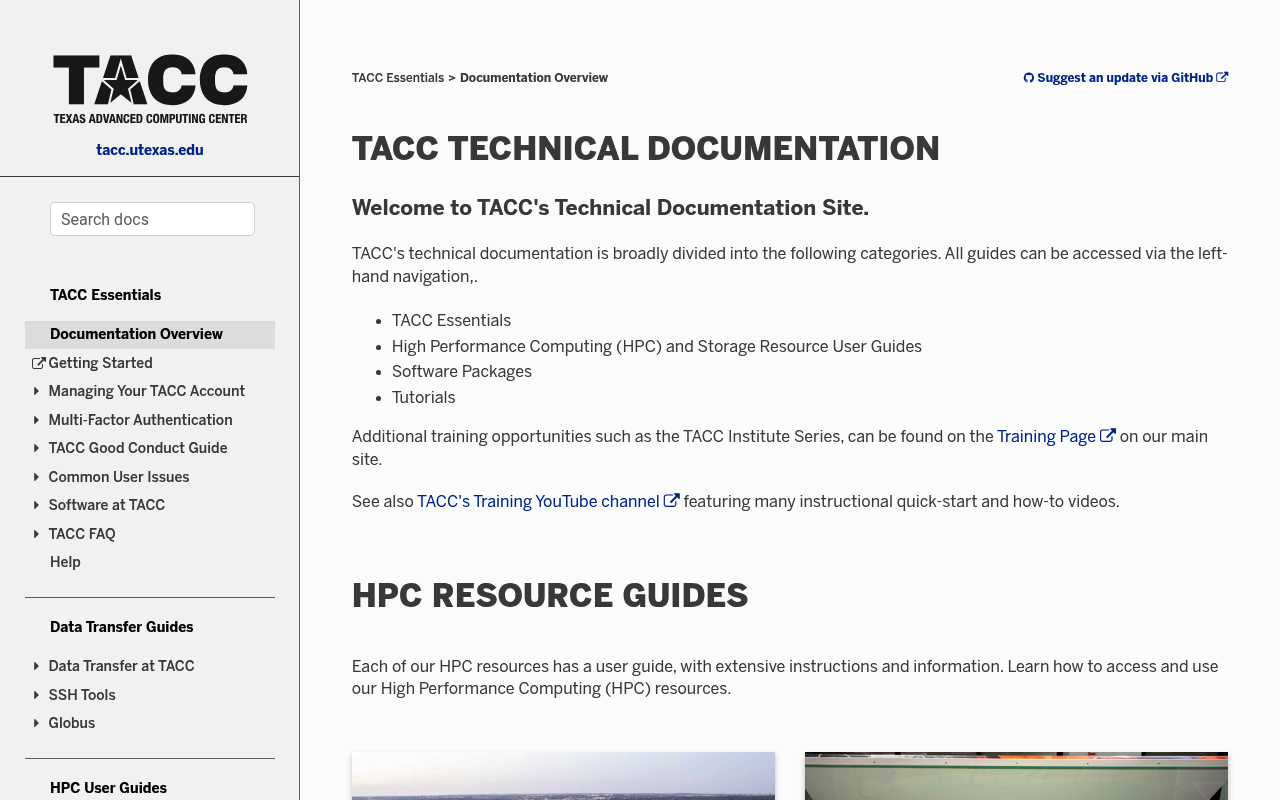Expand Managing Your TACC Account section

(x=37, y=391)
